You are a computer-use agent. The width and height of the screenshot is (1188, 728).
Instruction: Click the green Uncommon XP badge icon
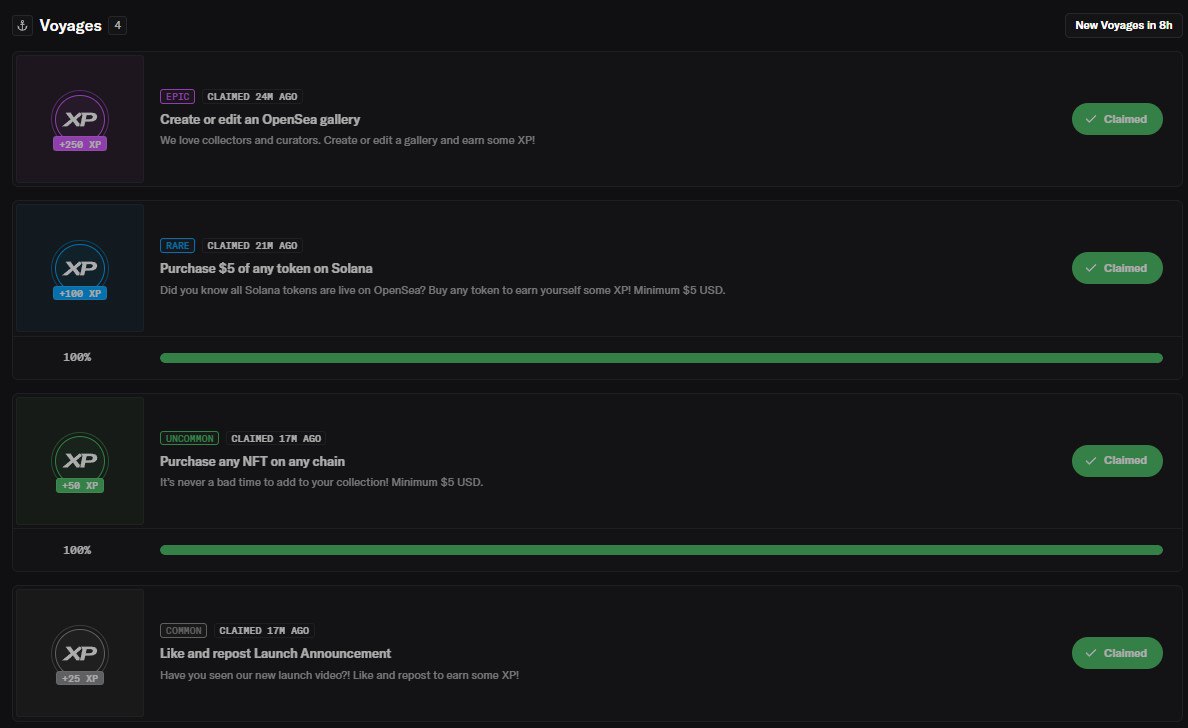pyautogui.click(x=80, y=460)
